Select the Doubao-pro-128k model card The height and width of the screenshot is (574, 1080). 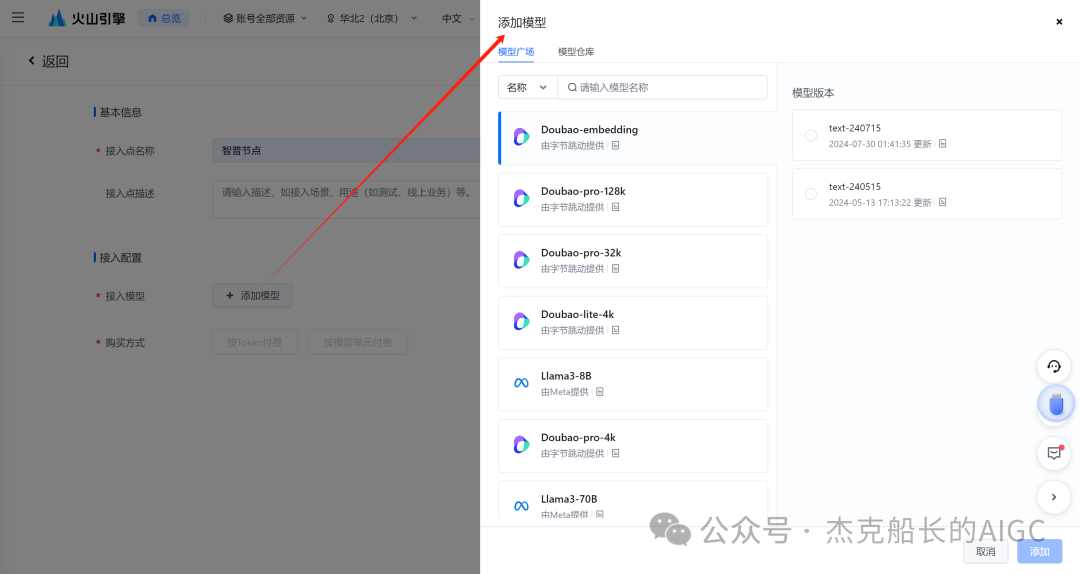pyautogui.click(x=633, y=200)
